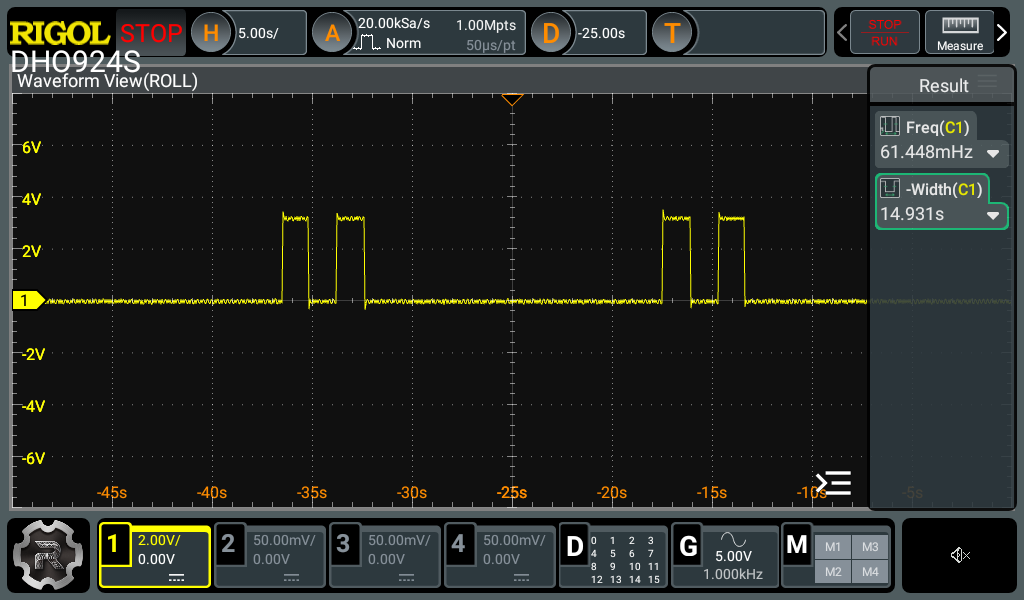Click the channel 1 coupling indicator

point(176,578)
